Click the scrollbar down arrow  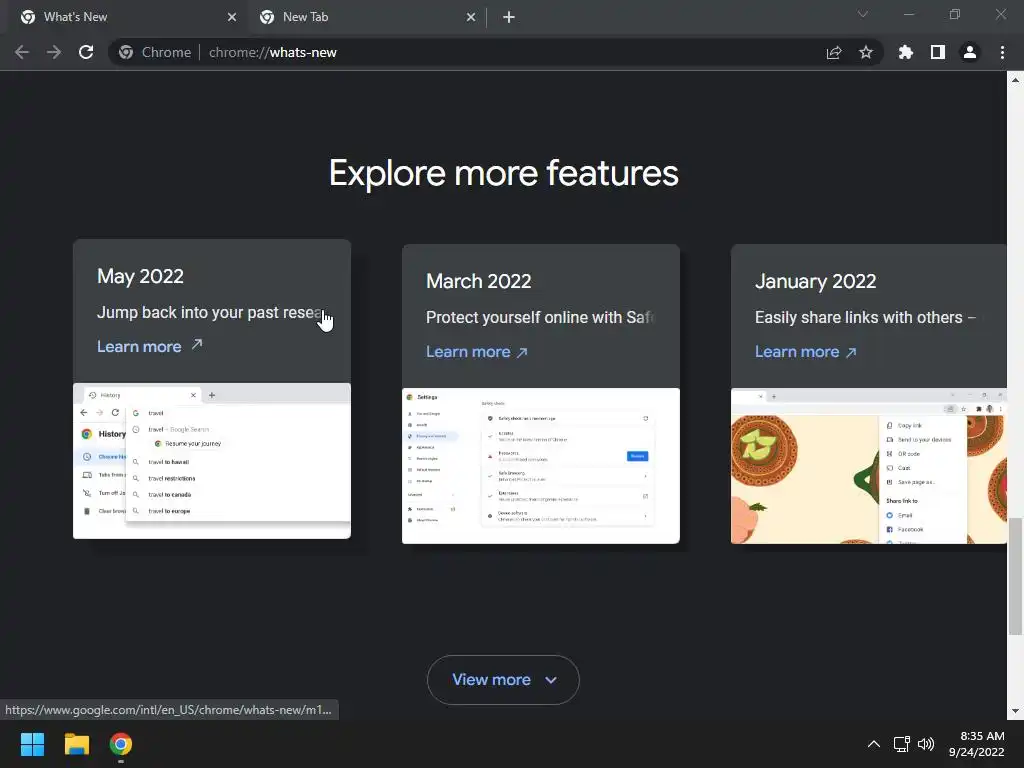[1015, 711]
